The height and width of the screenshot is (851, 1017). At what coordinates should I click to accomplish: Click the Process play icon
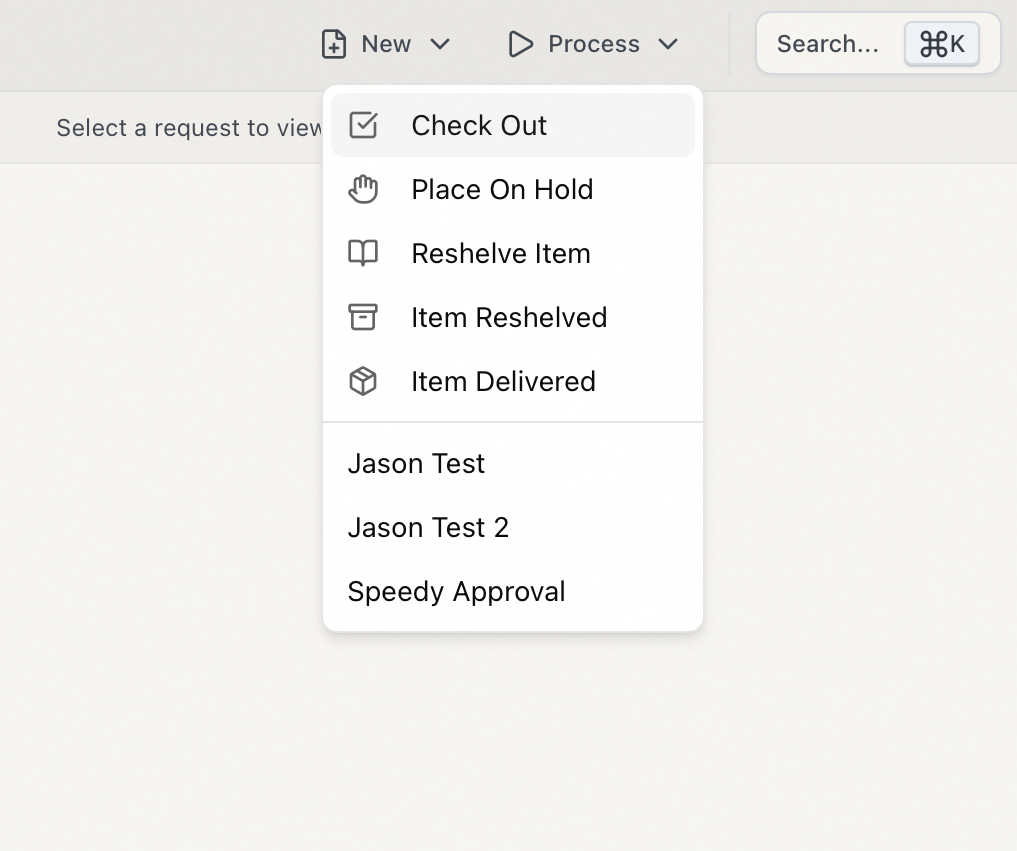[521, 44]
